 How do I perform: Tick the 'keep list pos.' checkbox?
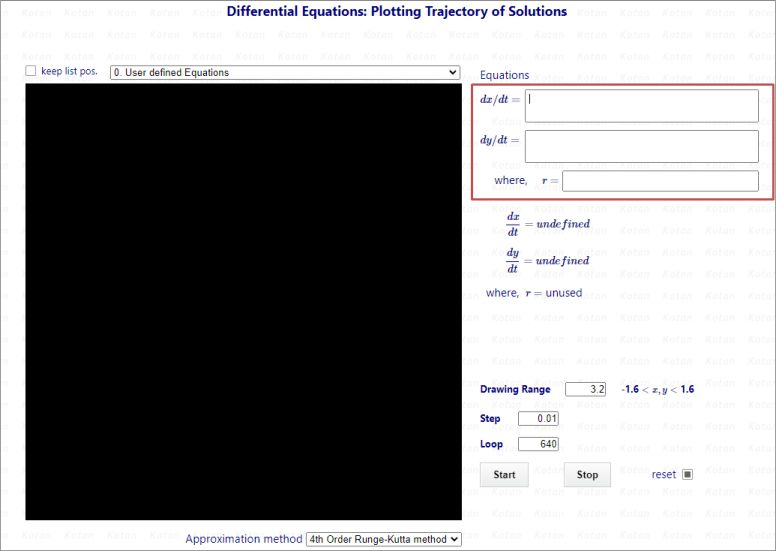pos(31,71)
